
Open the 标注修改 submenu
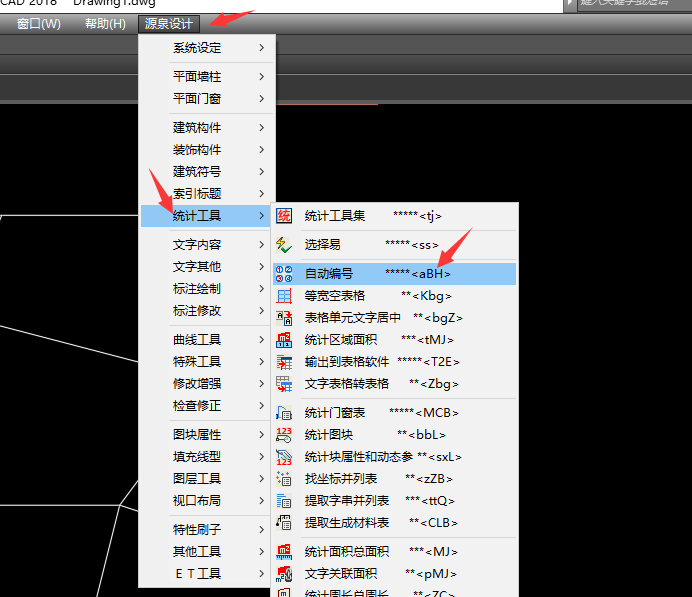tap(206, 311)
